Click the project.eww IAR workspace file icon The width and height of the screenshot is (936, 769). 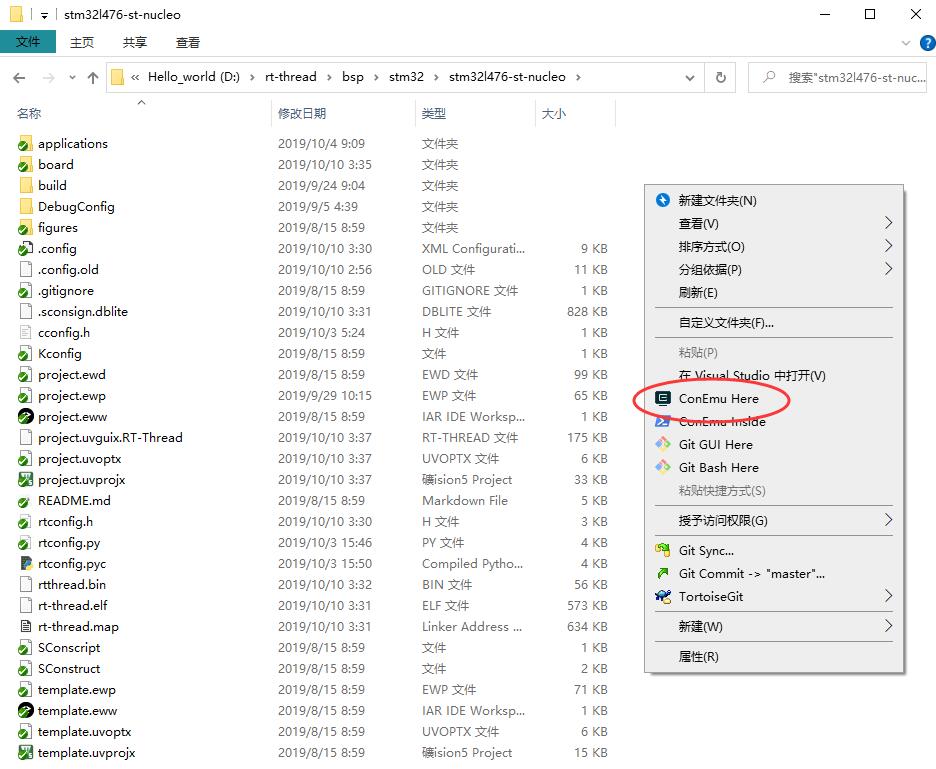(x=26, y=416)
